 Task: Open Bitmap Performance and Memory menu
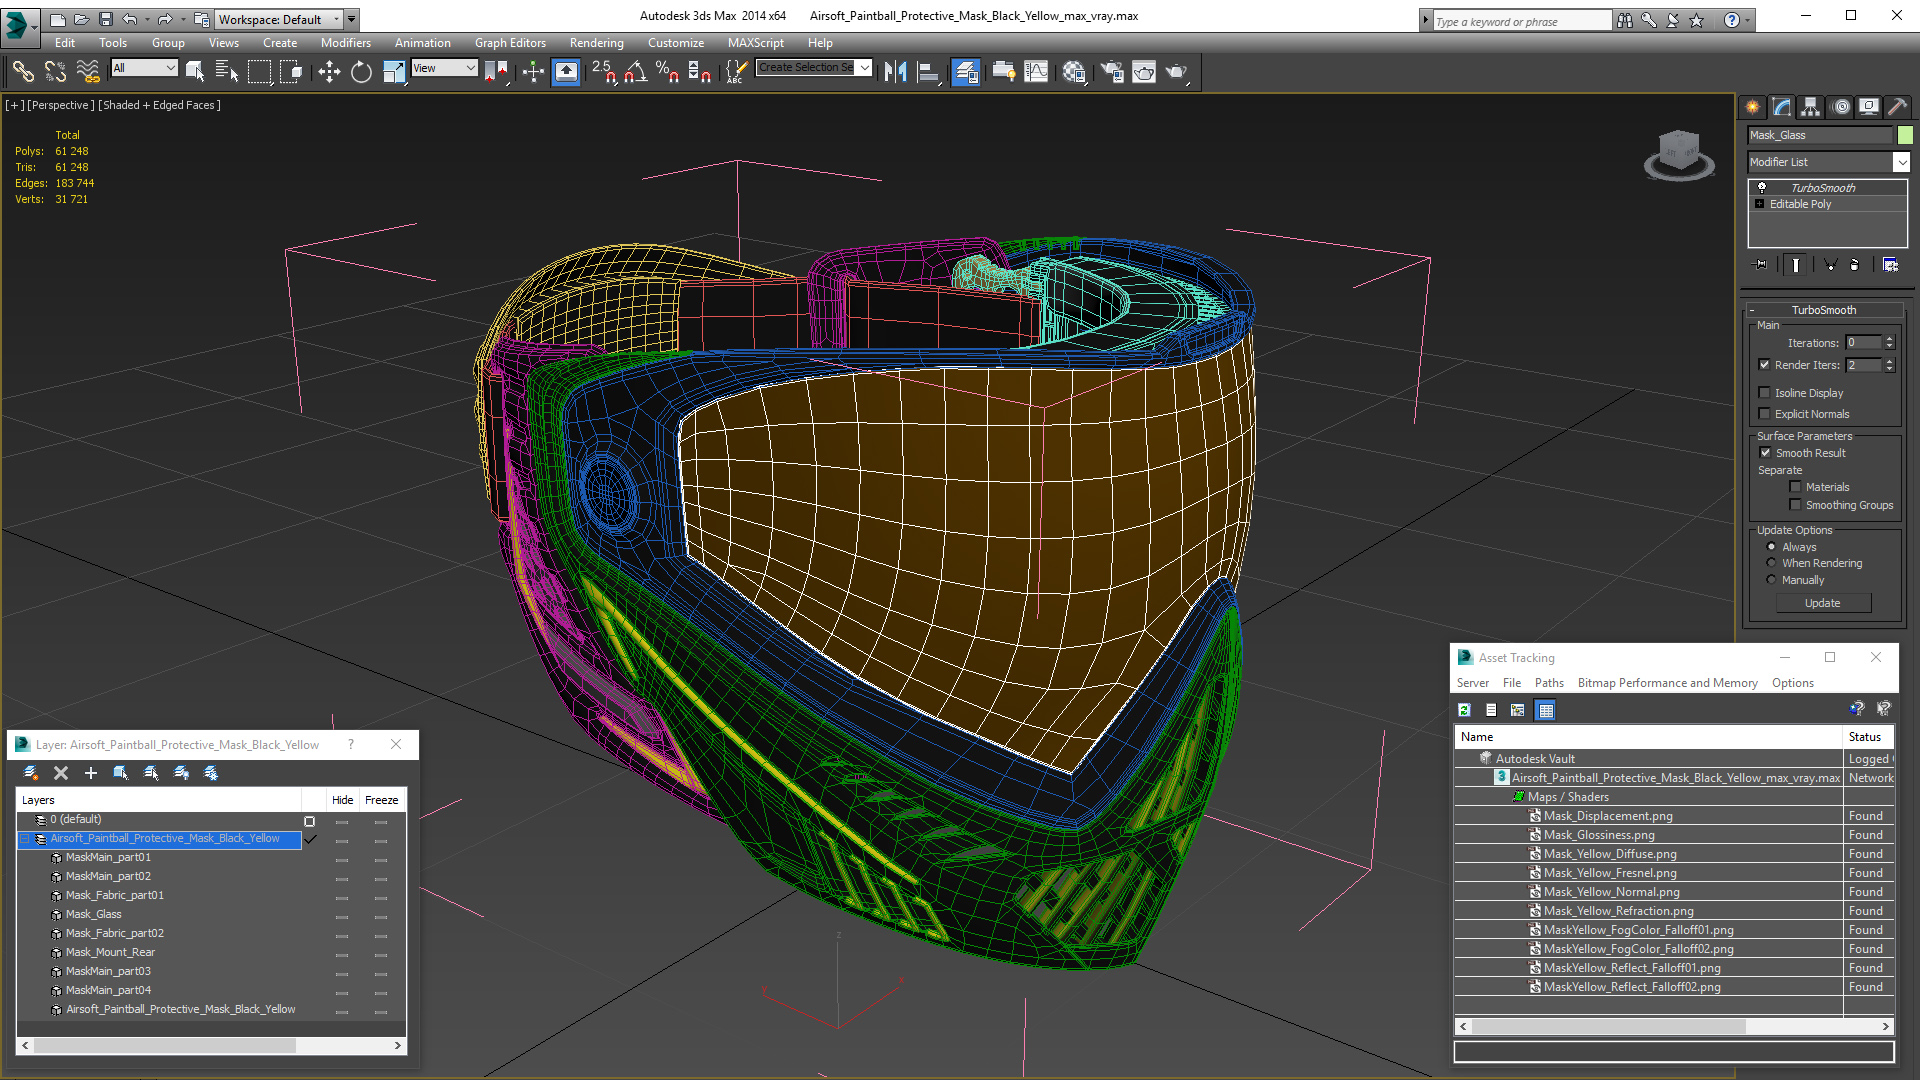[x=1667, y=683]
